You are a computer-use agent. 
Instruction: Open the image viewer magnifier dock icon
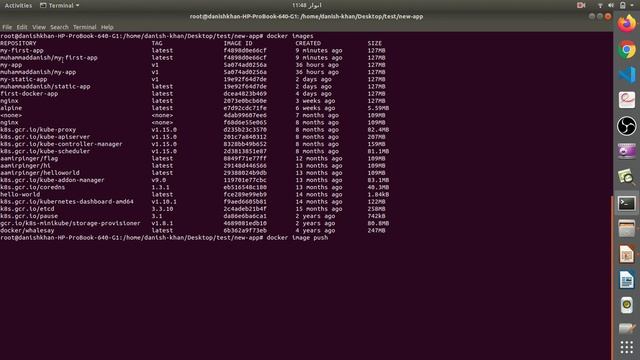(627, 177)
